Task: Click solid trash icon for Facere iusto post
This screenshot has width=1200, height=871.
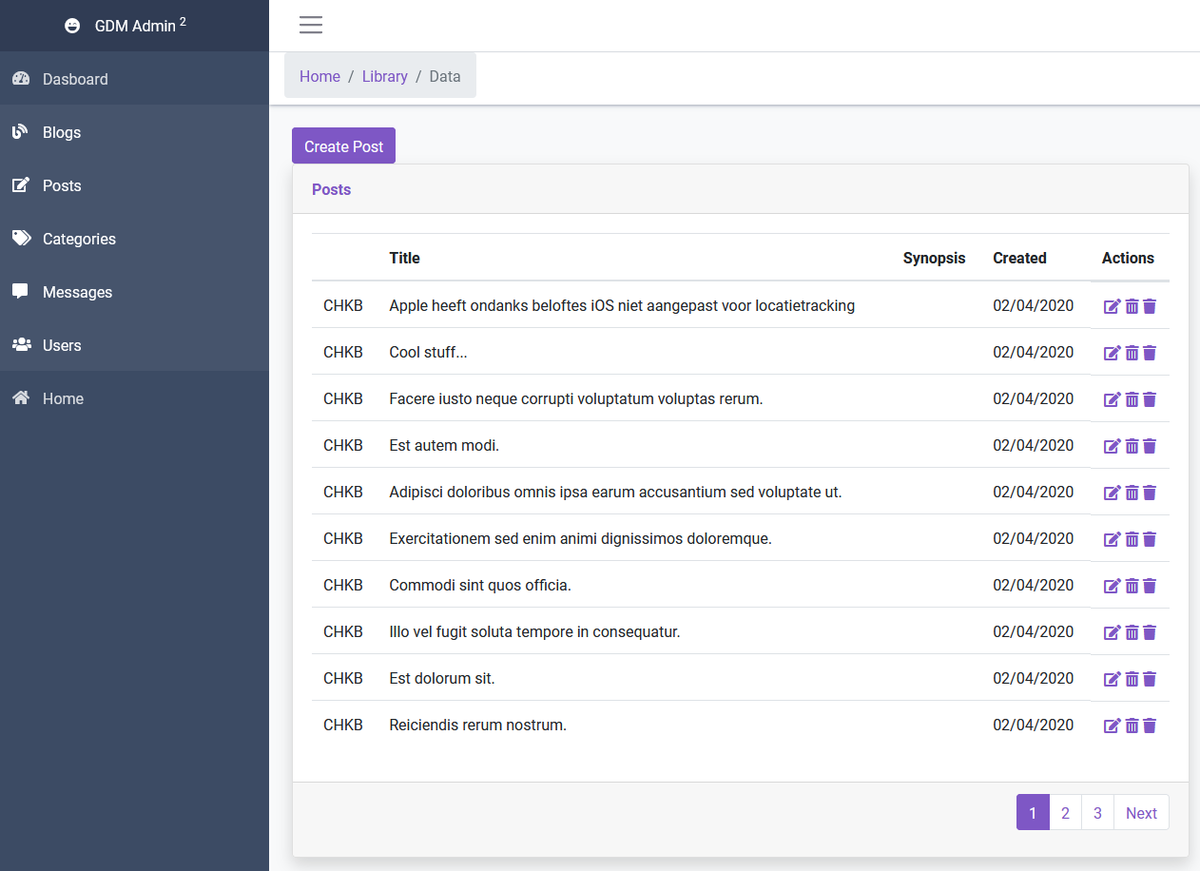Action: (x=1150, y=400)
